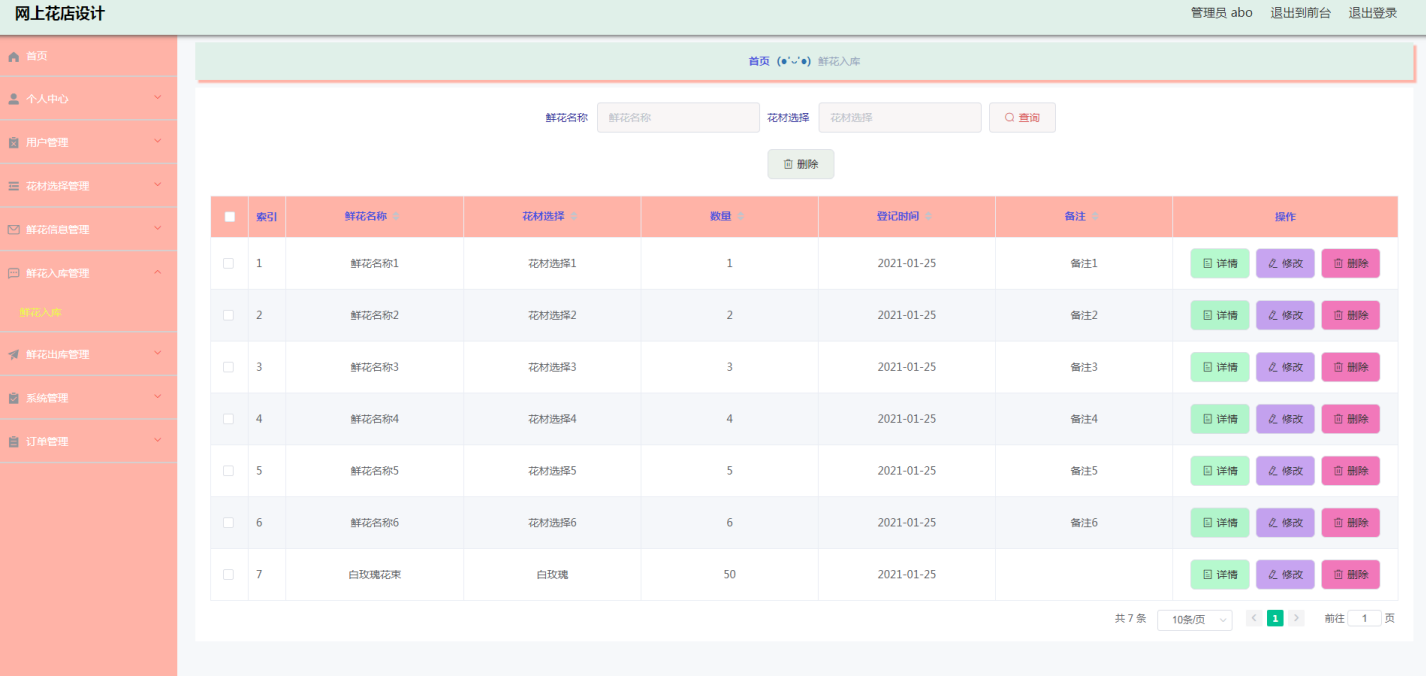Expand the 个人中心 chevron
The width and height of the screenshot is (1426, 676).
coord(158,98)
